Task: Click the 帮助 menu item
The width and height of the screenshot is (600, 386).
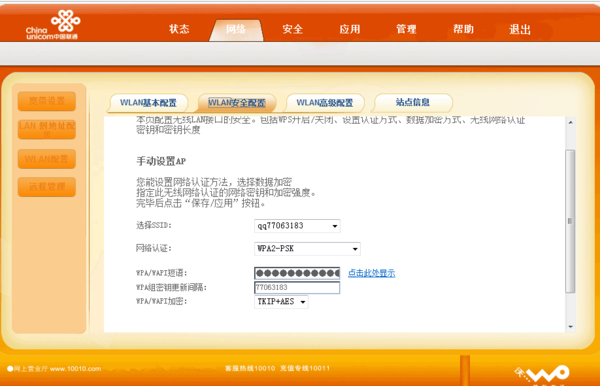Action: [463, 29]
